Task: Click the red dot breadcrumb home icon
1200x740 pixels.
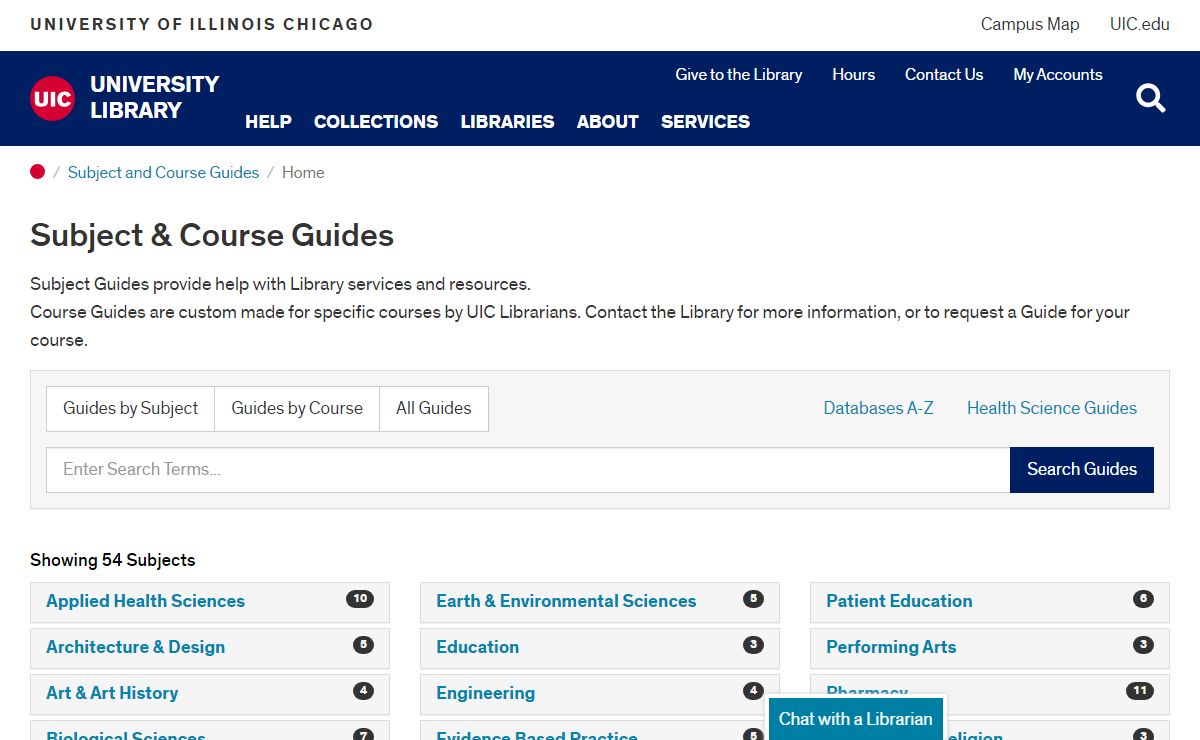Action: pos(38,172)
